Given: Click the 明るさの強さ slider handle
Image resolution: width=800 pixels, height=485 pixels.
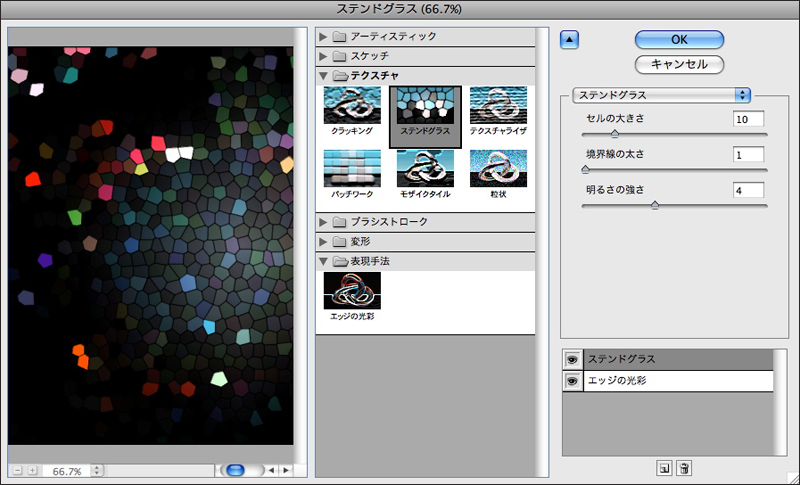Looking at the screenshot, I should point(655,204).
